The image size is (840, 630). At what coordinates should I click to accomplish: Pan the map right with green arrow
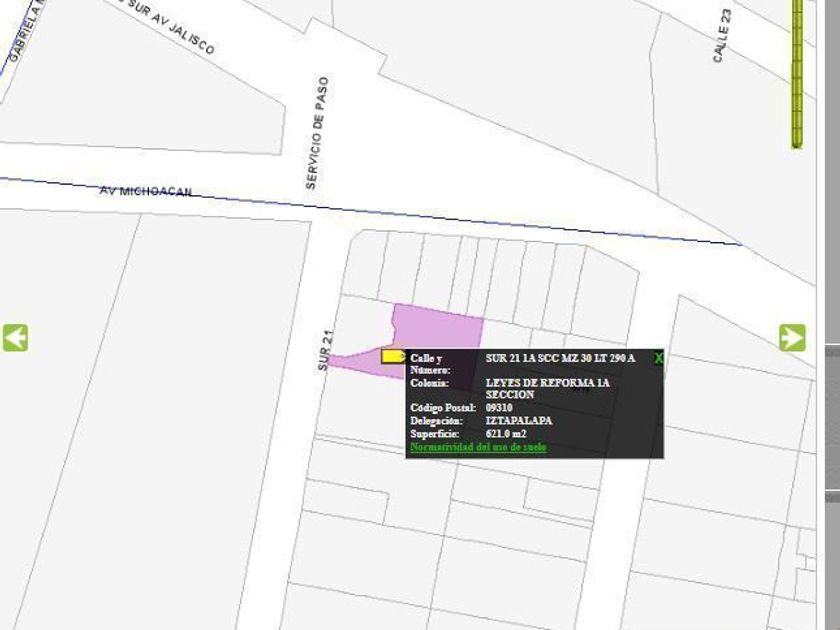point(792,338)
